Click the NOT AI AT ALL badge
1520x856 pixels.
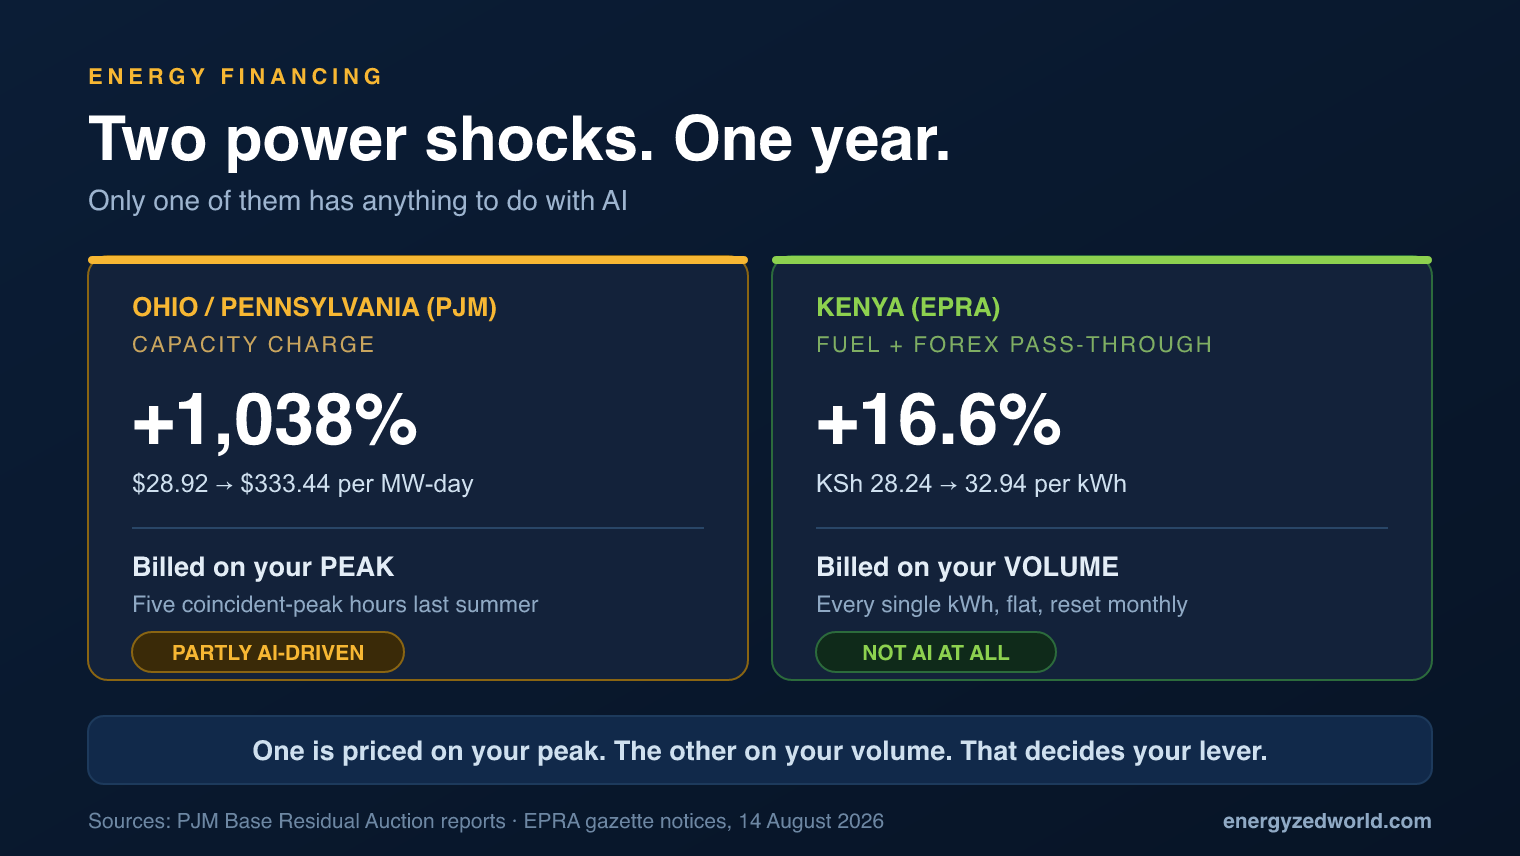click(x=936, y=652)
